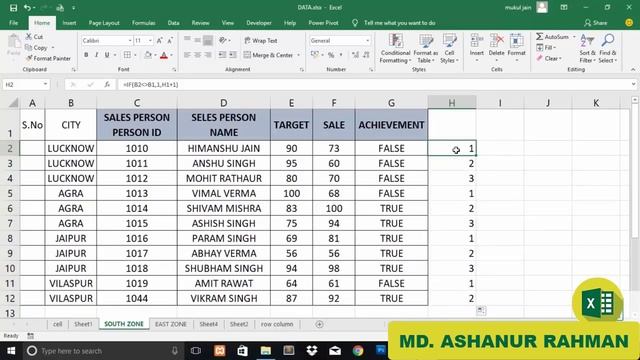Click the Undo arrow icon
The width and height of the screenshot is (640, 360).
click(27, 8)
